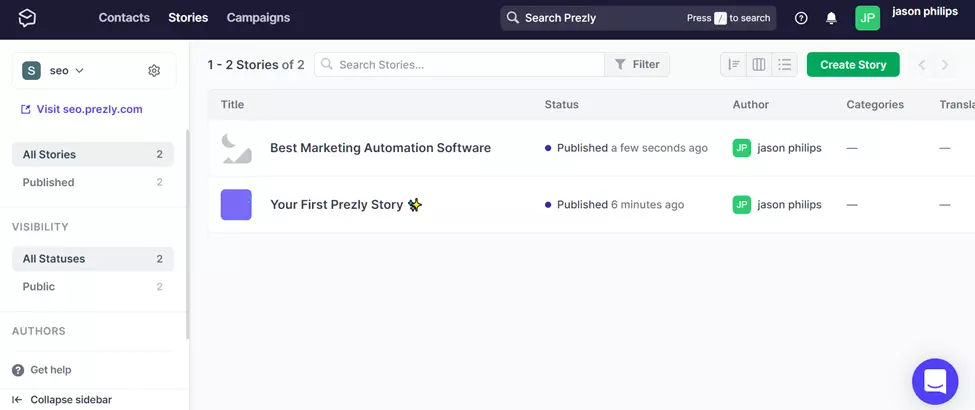The width and height of the screenshot is (975, 410).
Task: Open Best Marketing Automation Software story
Action: 381,148
